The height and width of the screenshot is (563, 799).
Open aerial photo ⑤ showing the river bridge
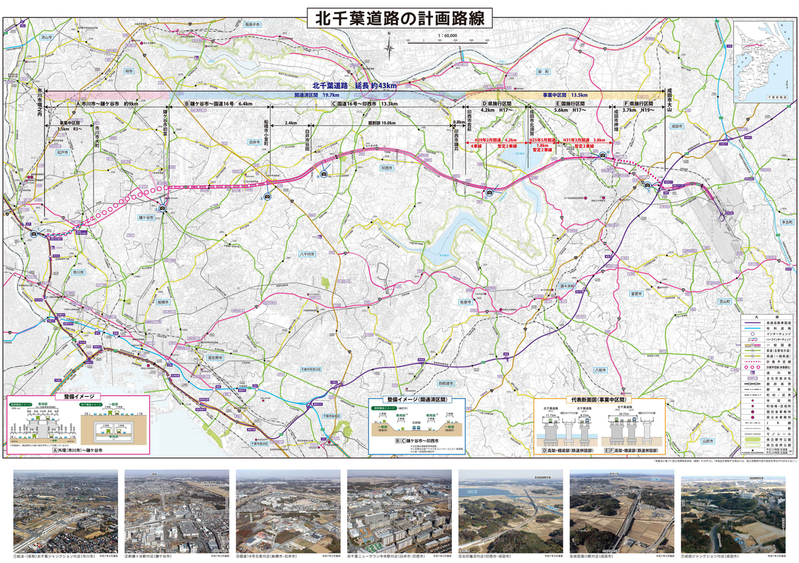point(511,511)
